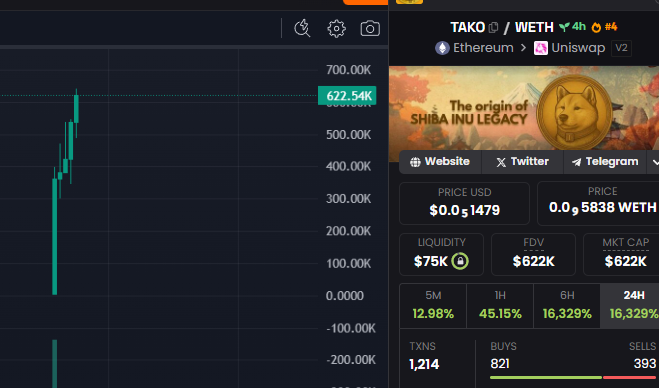Screen dimensions: 659x388
Task: Click the Uniswap unicorn logo icon
Action: (540, 48)
